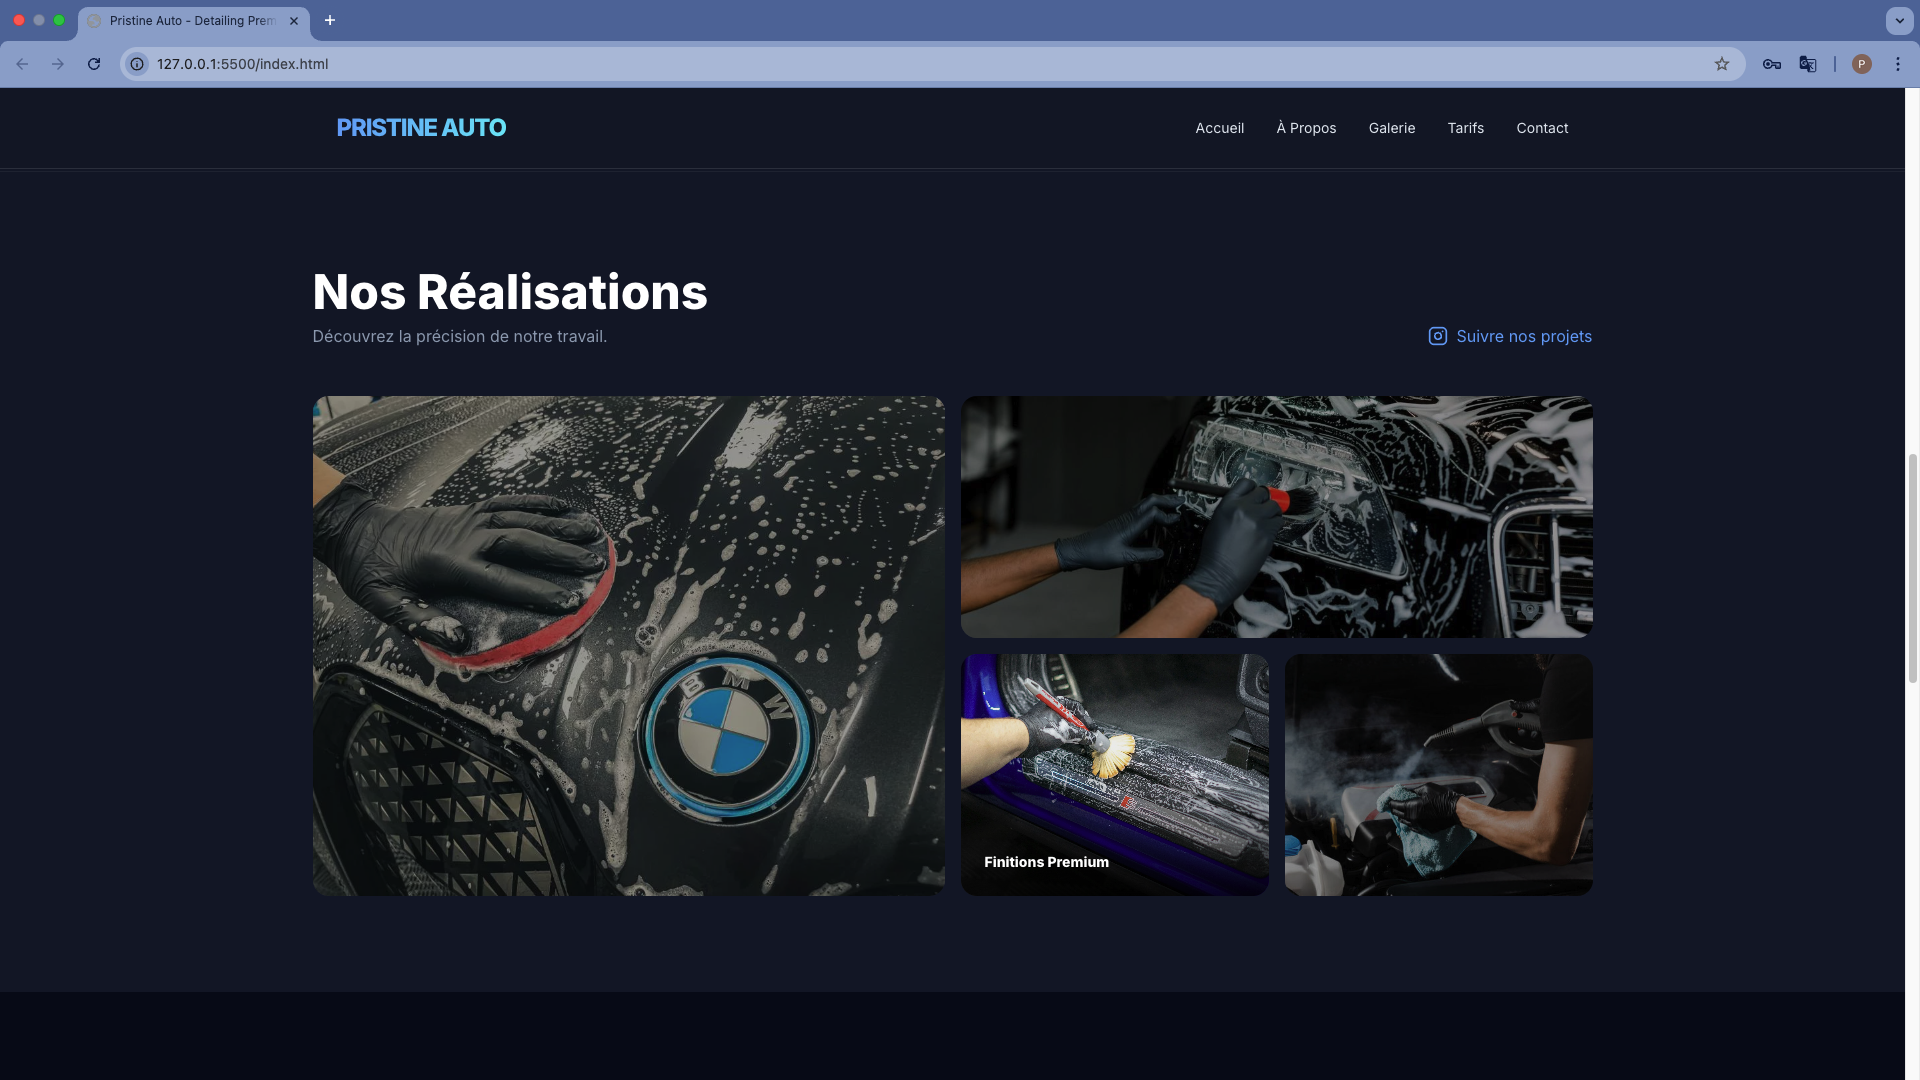
Task: Open the Finitions Premium gallery image
Action: [1114, 775]
